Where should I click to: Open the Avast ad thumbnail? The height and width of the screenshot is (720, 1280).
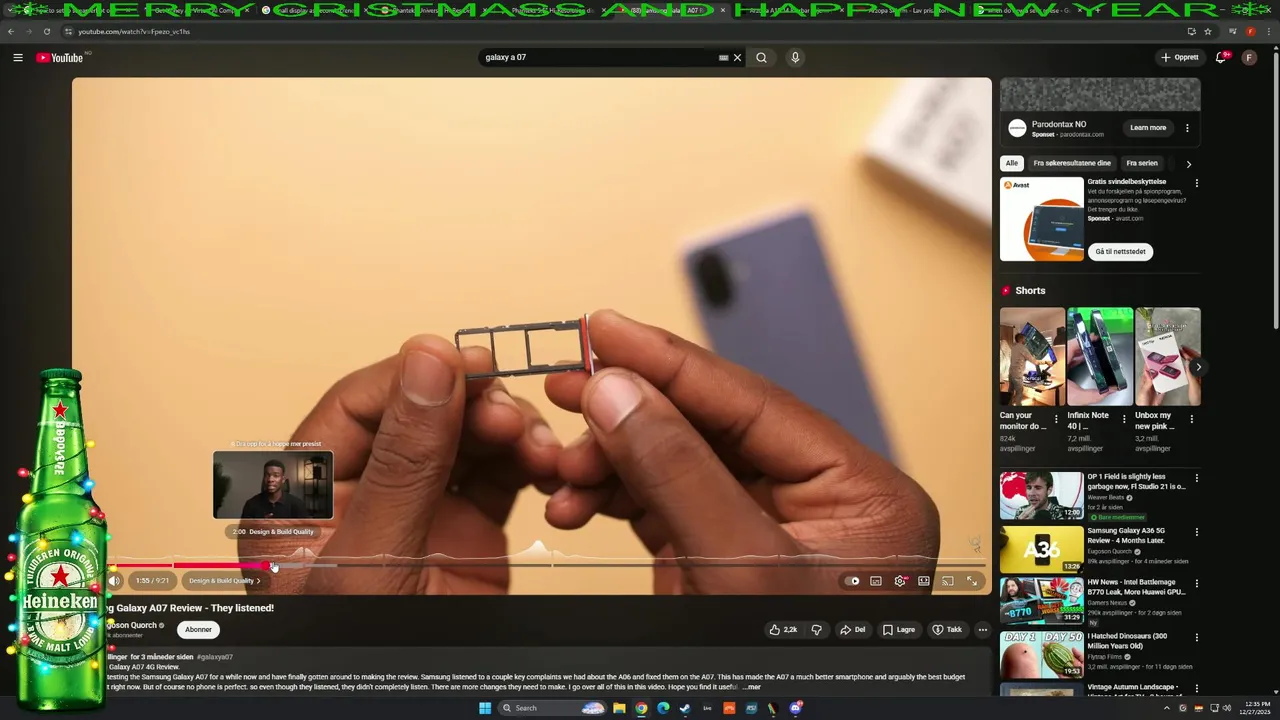(1042, 219)
